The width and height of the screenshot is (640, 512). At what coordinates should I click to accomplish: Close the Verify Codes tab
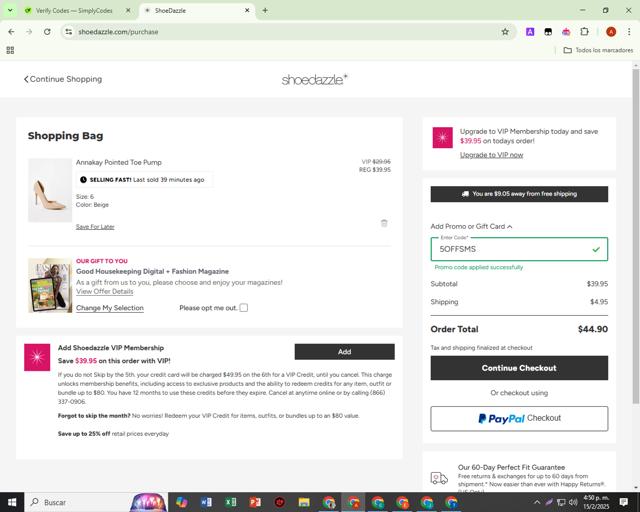pyautogui.click(x=128, y=11)
